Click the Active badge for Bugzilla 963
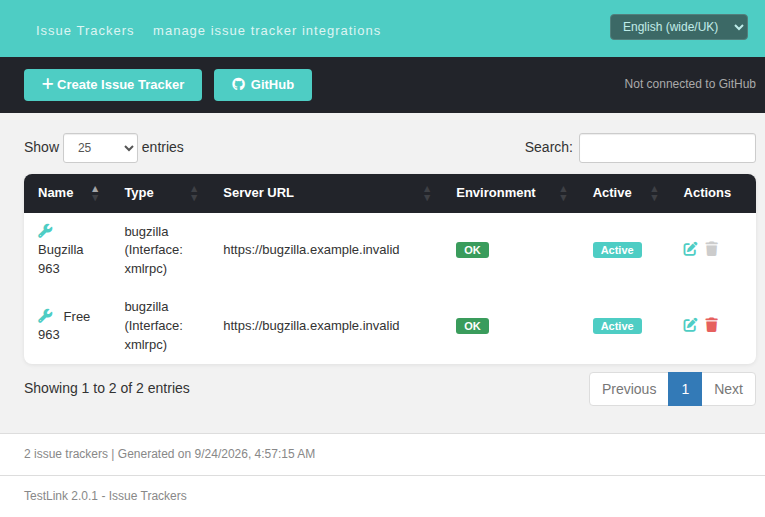 click(x=617, y=250)
